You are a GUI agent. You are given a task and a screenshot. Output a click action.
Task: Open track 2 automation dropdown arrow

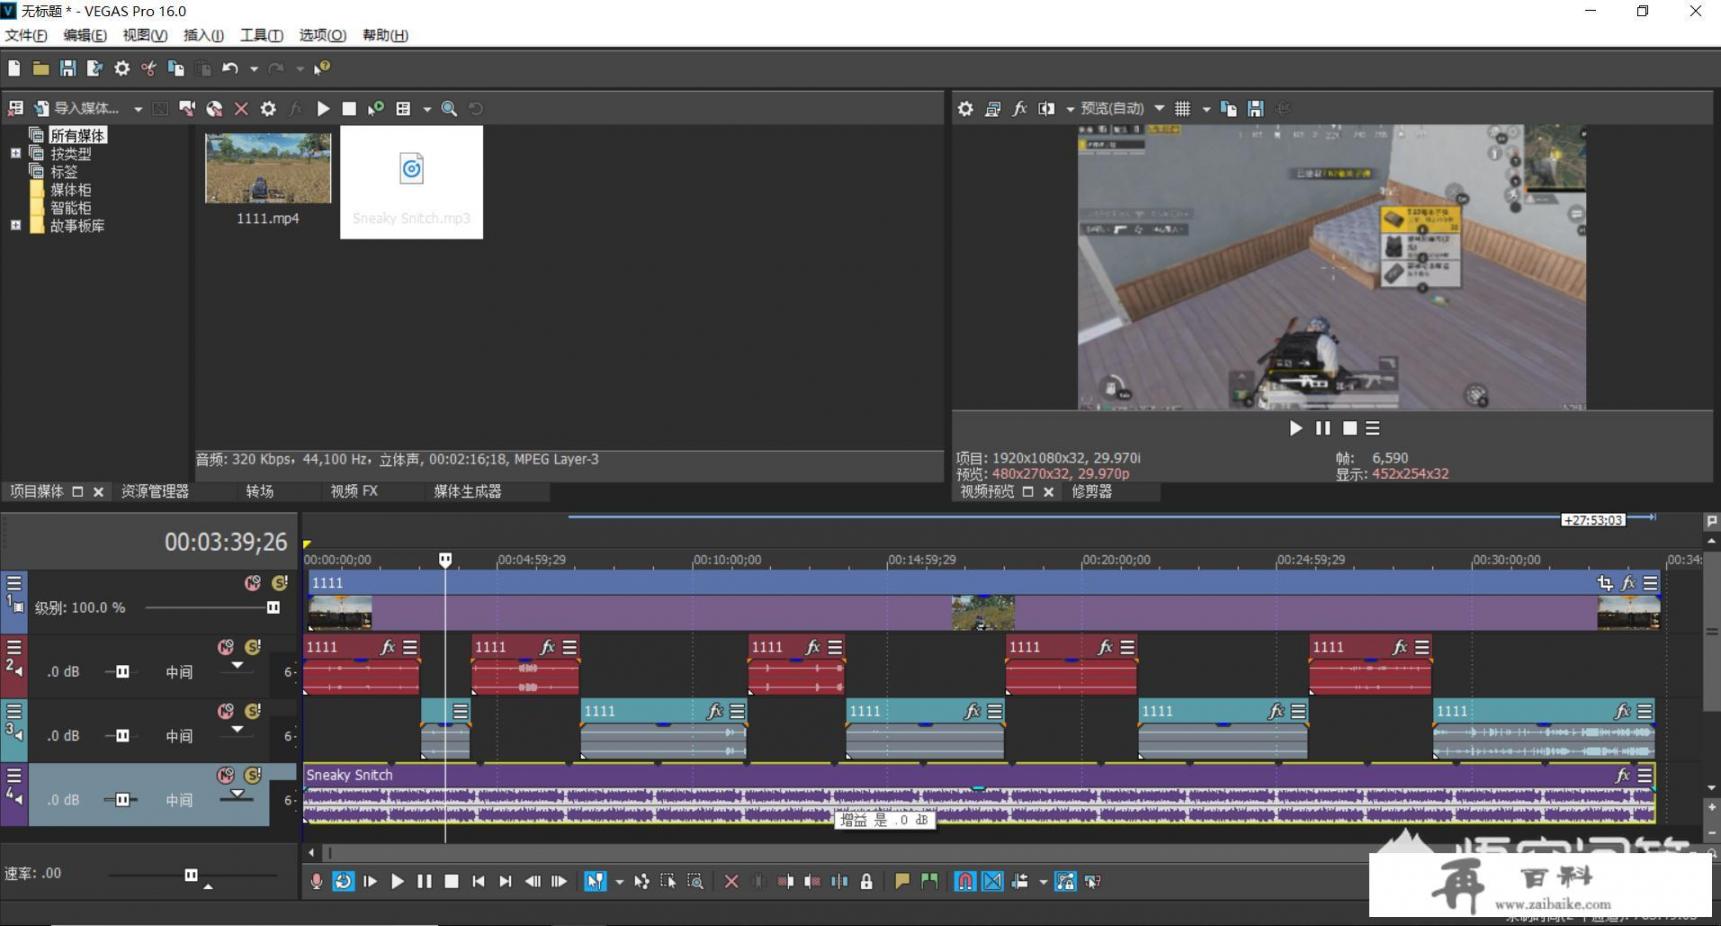237,665
